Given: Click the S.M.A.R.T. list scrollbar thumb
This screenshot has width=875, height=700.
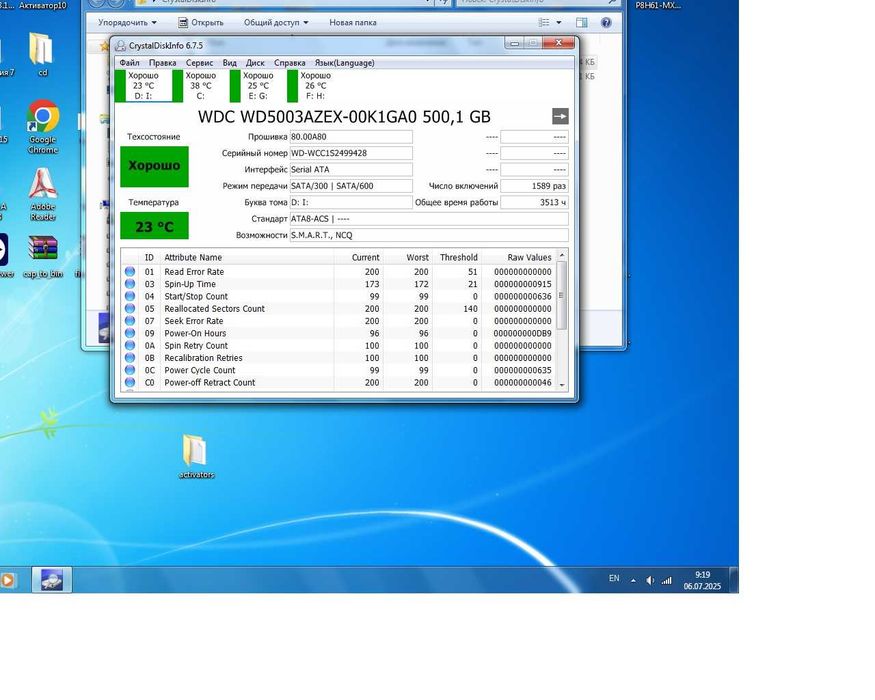Looking at the screenshot, I should [x=562, y=295].
